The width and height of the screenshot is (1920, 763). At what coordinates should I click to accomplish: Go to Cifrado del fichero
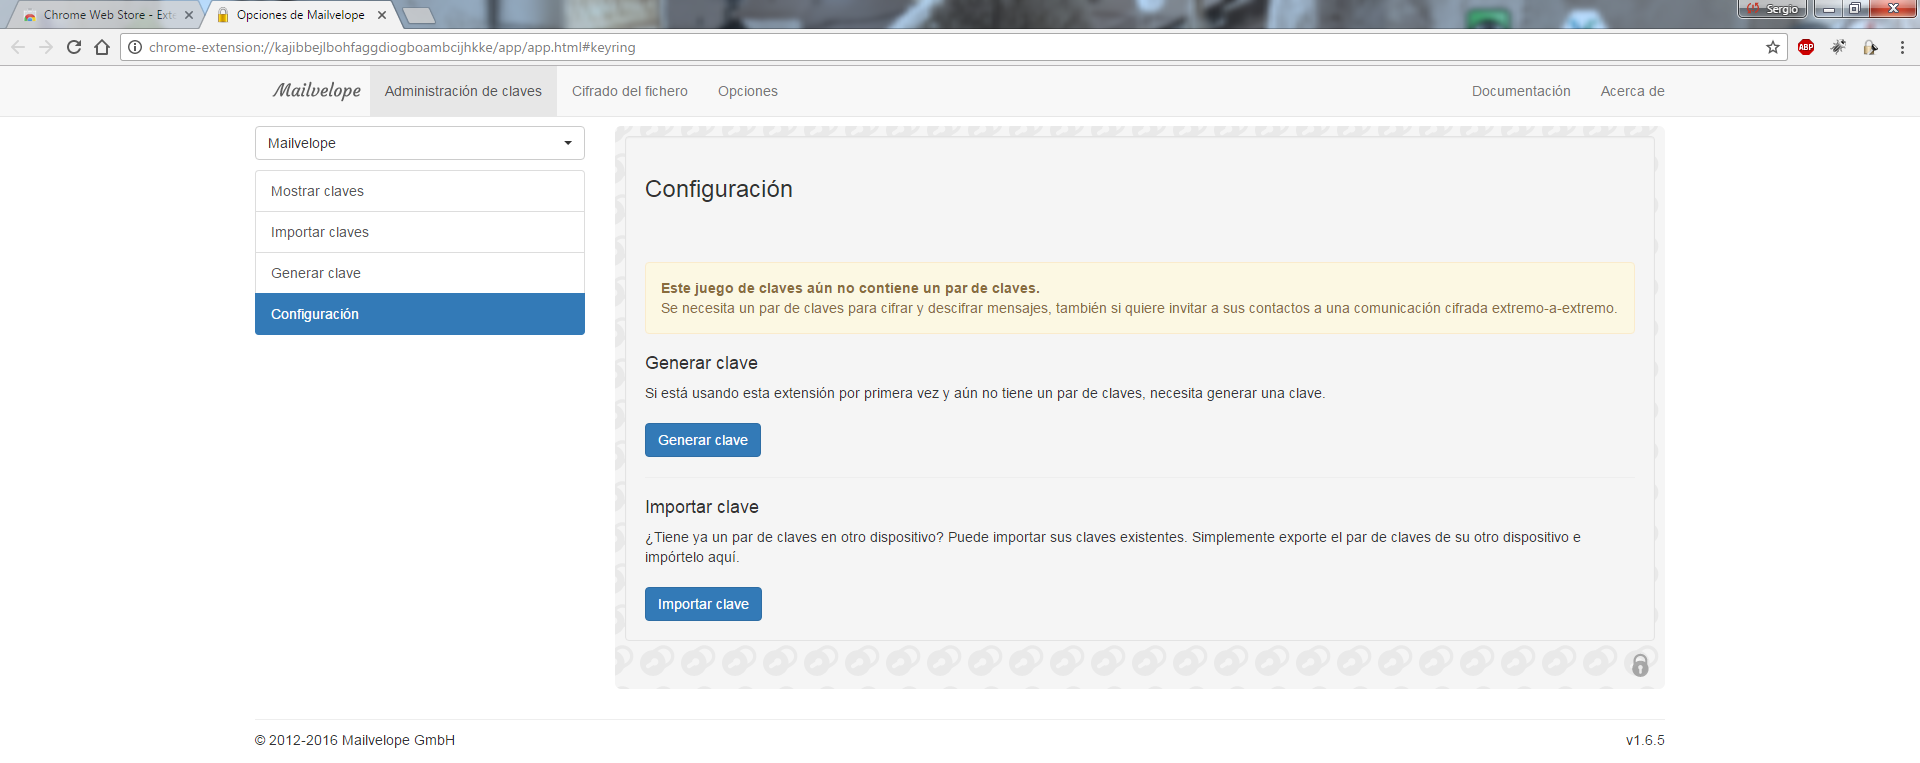coord(630,91)
